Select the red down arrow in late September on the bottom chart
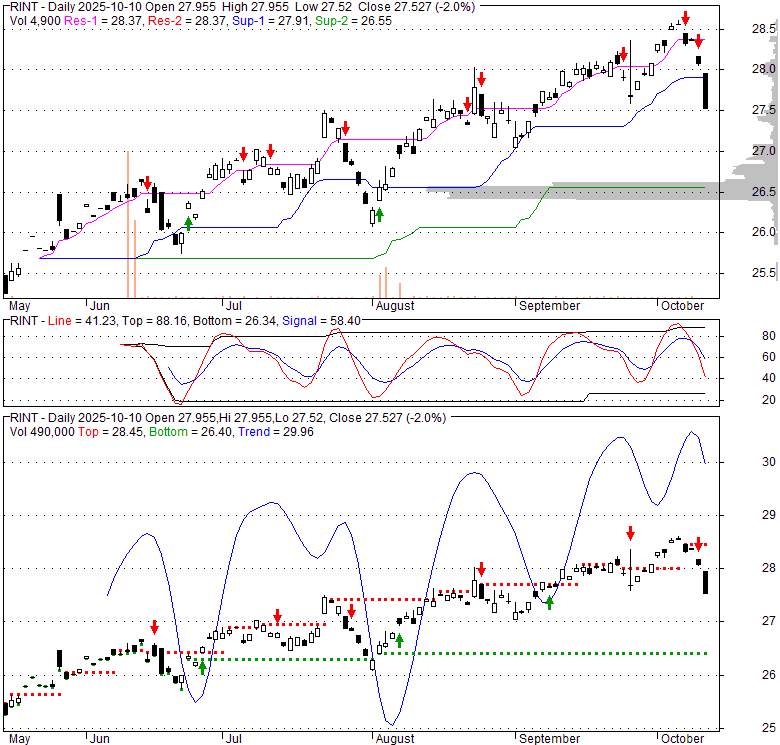This screenshot has height=745, width=780. pyautogui.click(x=630, y=533)
